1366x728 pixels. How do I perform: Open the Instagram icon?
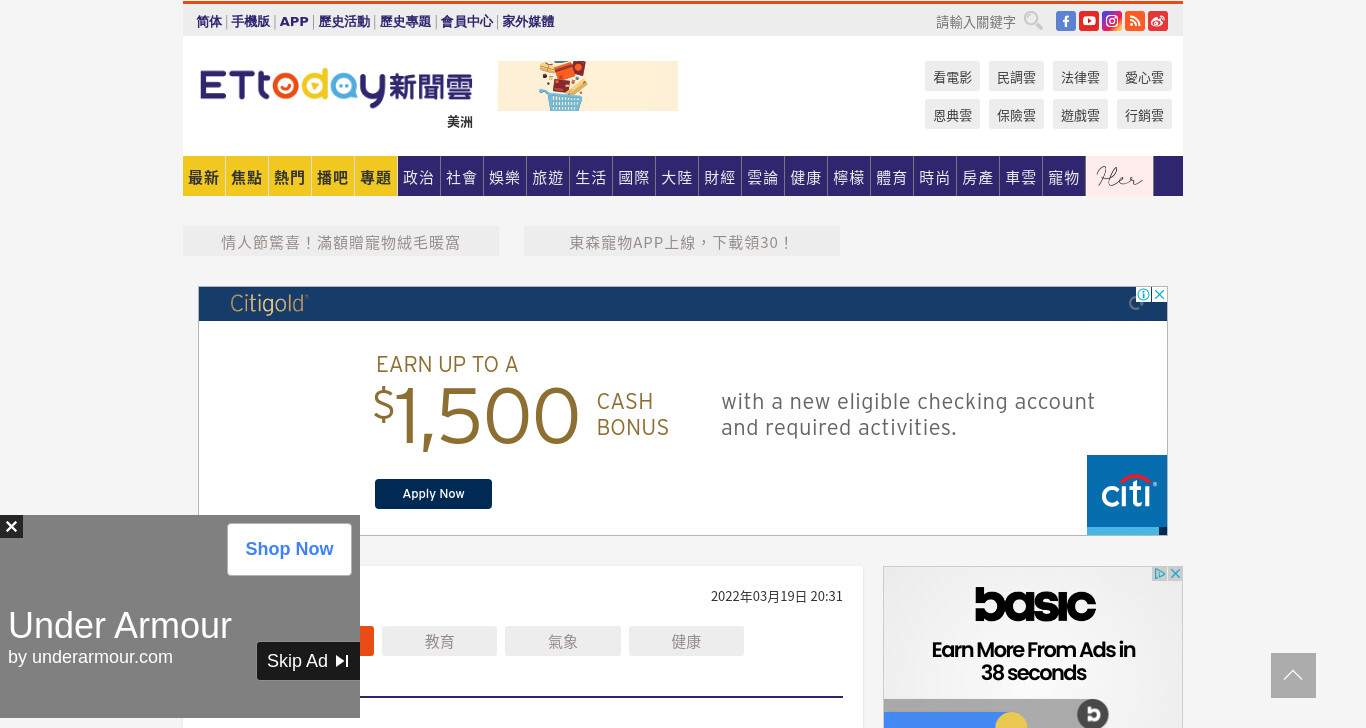point(1112,21)
